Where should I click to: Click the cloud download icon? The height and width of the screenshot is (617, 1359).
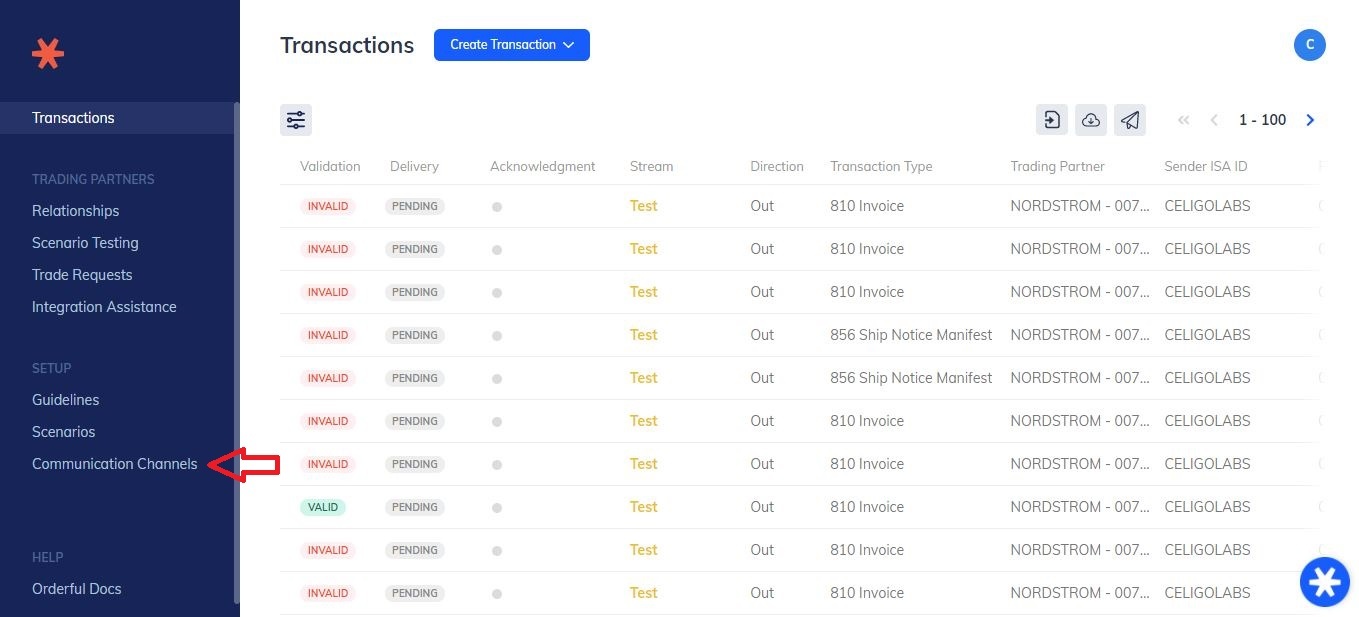1091,120
